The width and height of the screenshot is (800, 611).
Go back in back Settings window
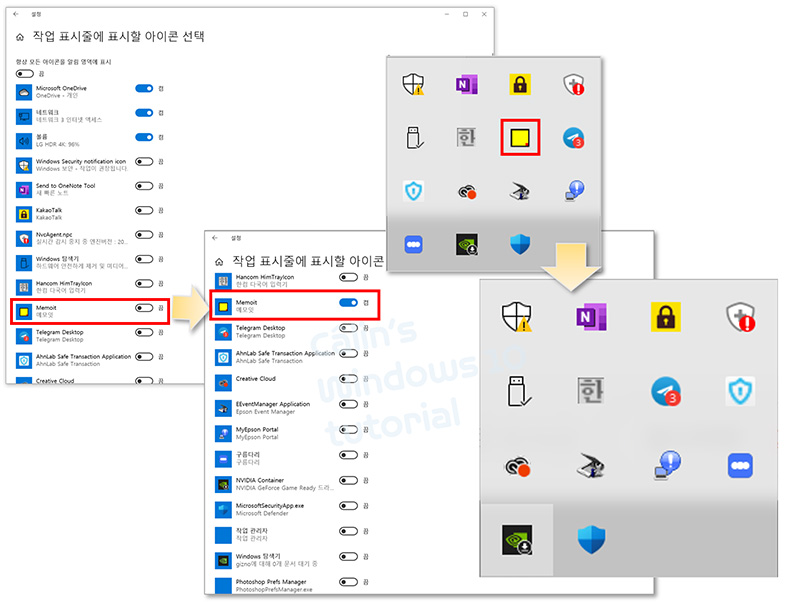pos(16,14)
